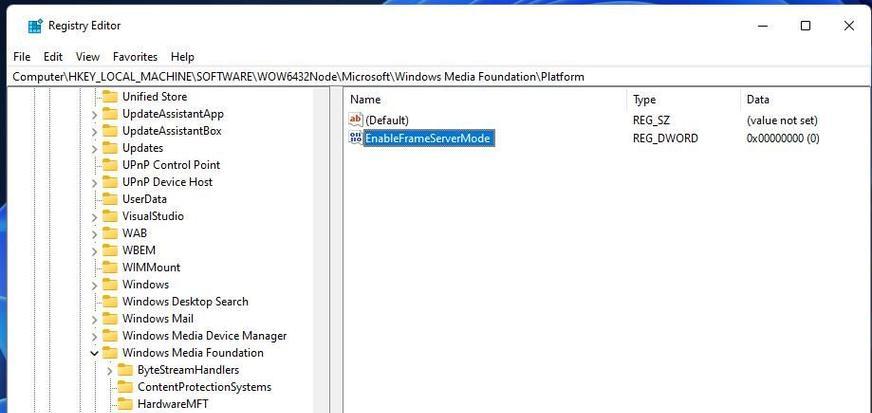Click the Registry Editor app icon

[35, 26]
